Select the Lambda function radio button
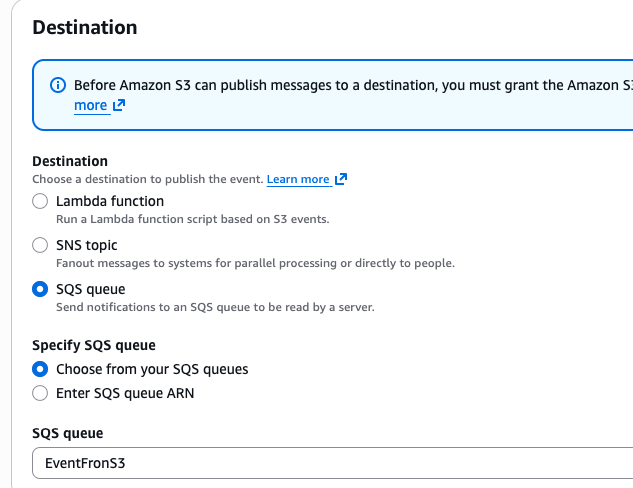Viewport: 633px width, 488px height. [x=40, y=201]
